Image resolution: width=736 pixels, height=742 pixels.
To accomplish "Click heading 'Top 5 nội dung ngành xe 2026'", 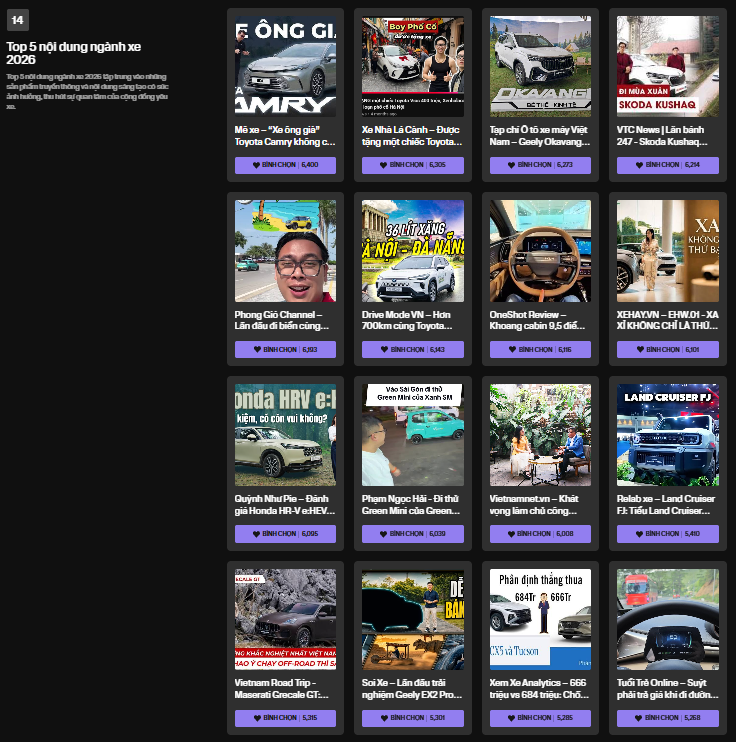I will coord(73,53).
